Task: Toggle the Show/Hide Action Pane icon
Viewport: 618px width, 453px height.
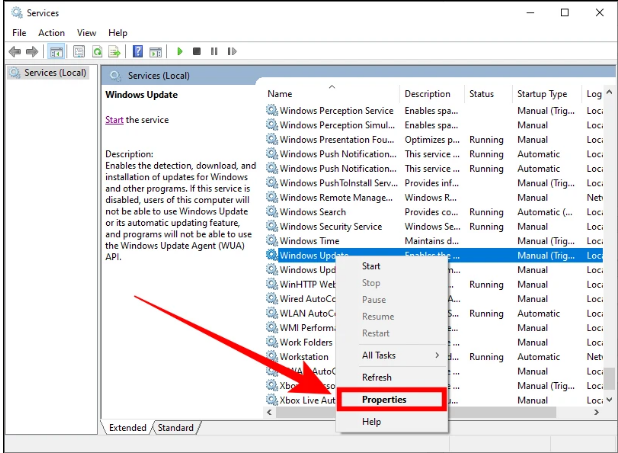Action: (156, 51)
